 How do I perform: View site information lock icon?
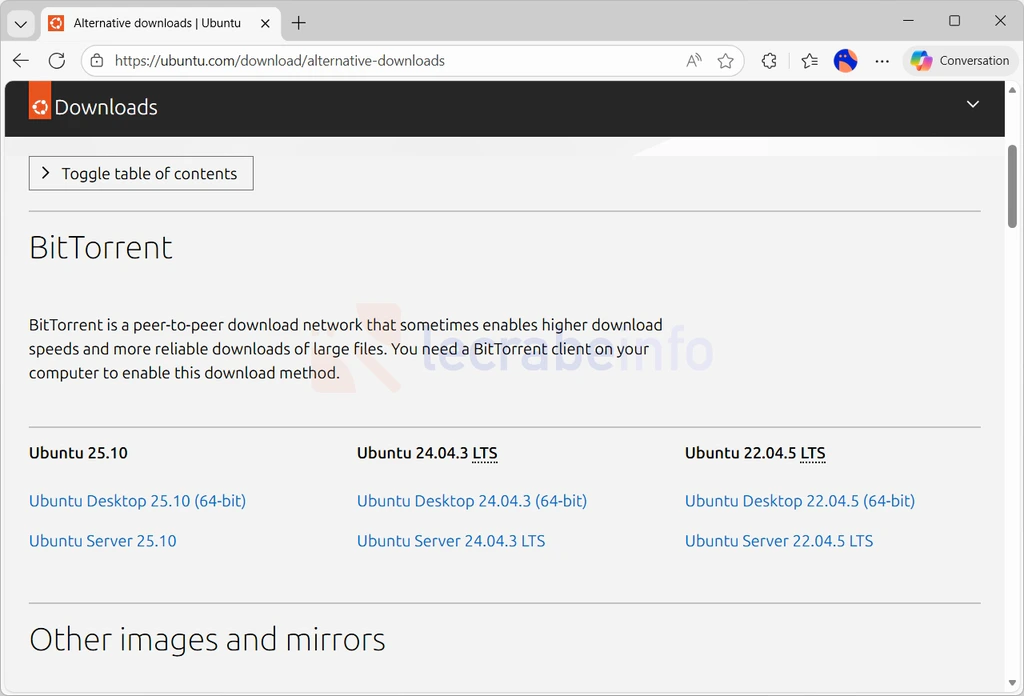tap(97, 61)
